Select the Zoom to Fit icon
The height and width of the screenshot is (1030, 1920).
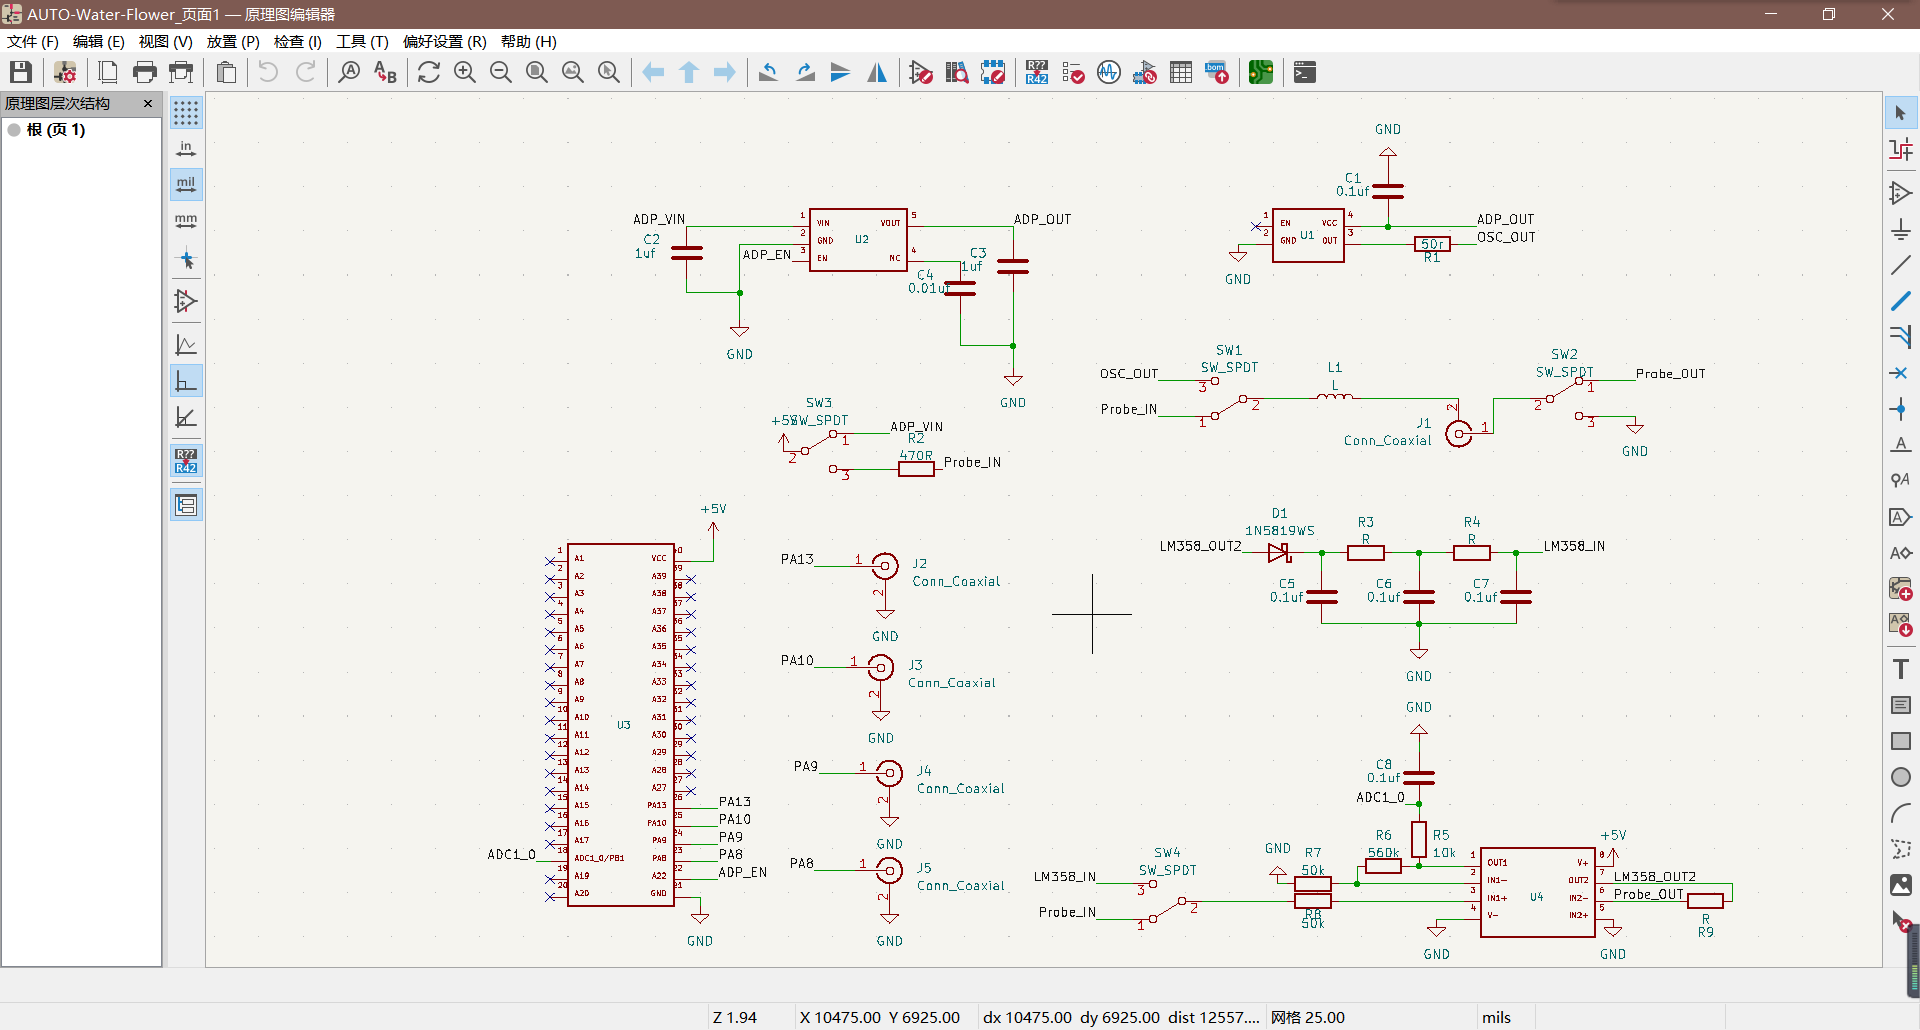[537, 72]
